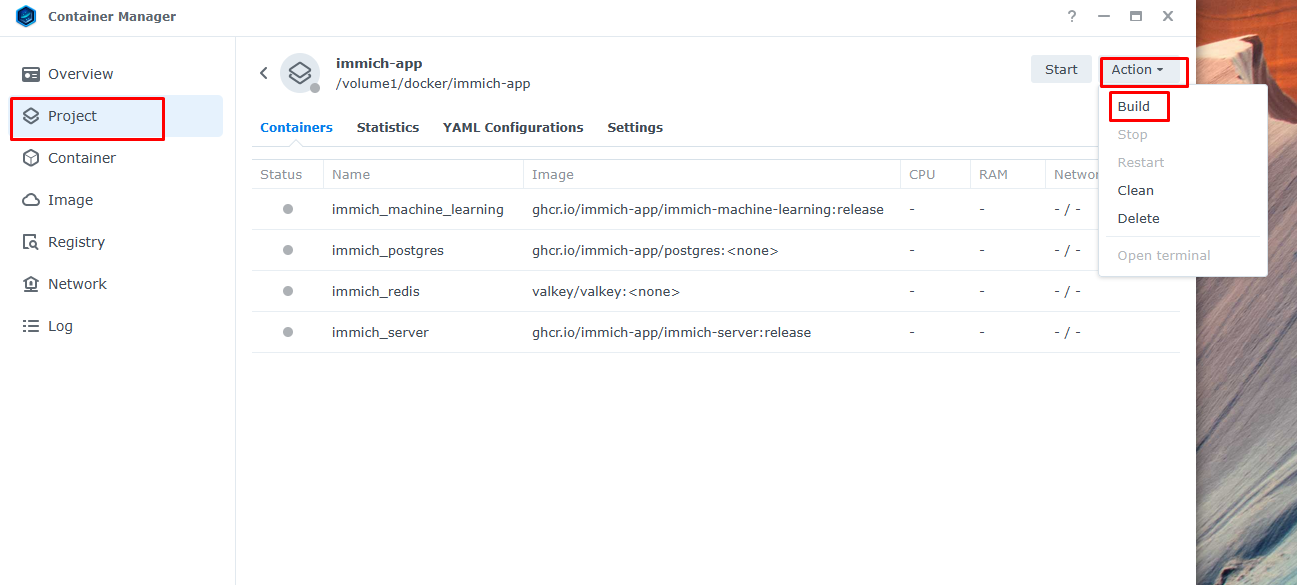Open the YAML Configurations tab

pos(513,128)
